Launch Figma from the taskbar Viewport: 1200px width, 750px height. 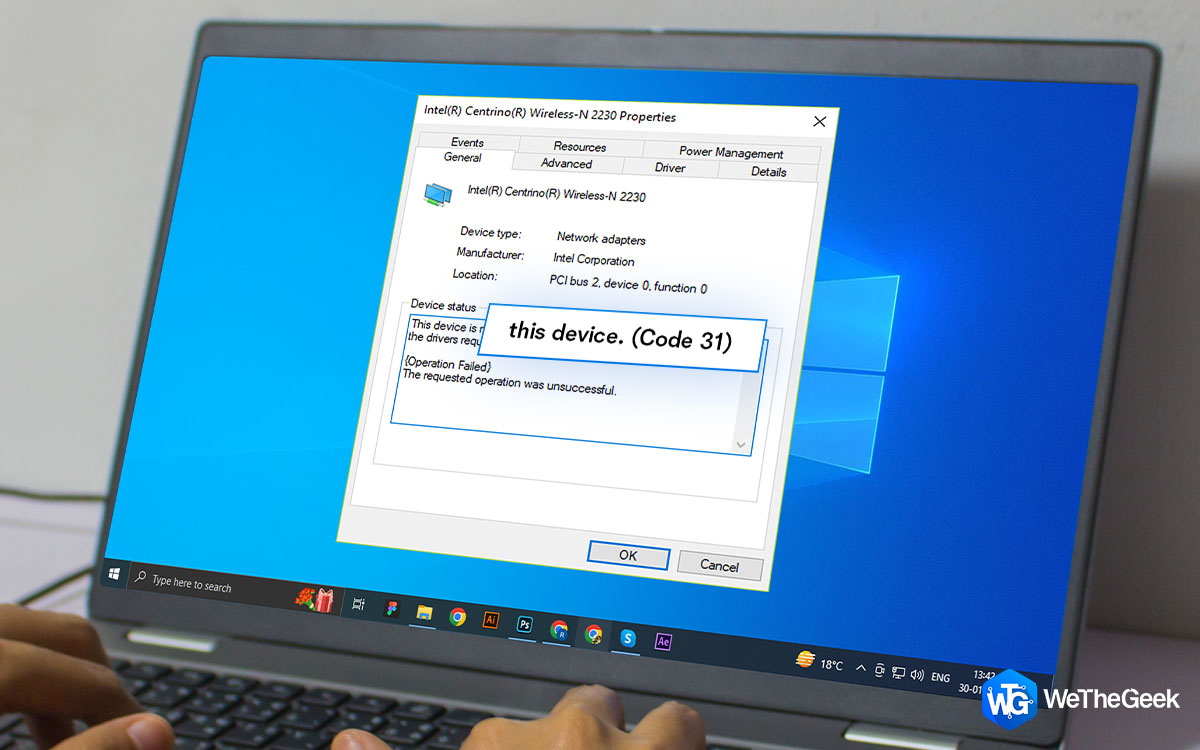click(391, 608)
